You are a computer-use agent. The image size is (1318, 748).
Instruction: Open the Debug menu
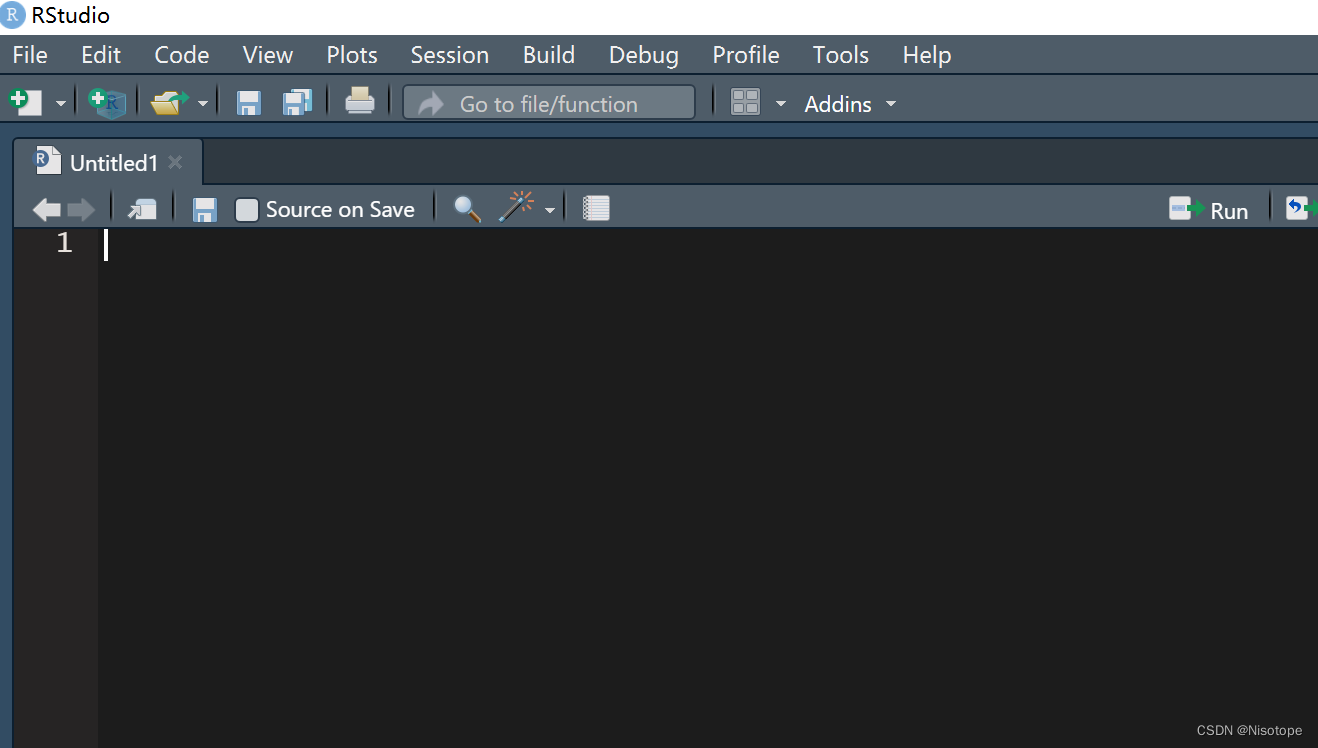pyautogui.click(x=644, y=55)
